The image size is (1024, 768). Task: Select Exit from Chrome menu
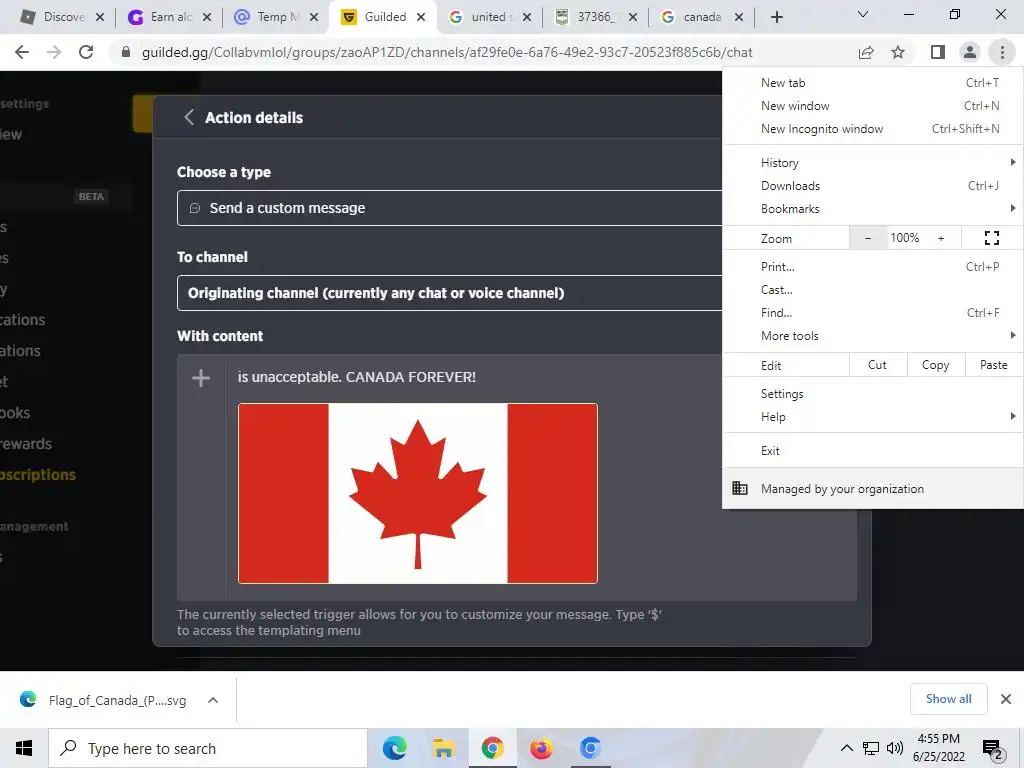coord(872,451)
